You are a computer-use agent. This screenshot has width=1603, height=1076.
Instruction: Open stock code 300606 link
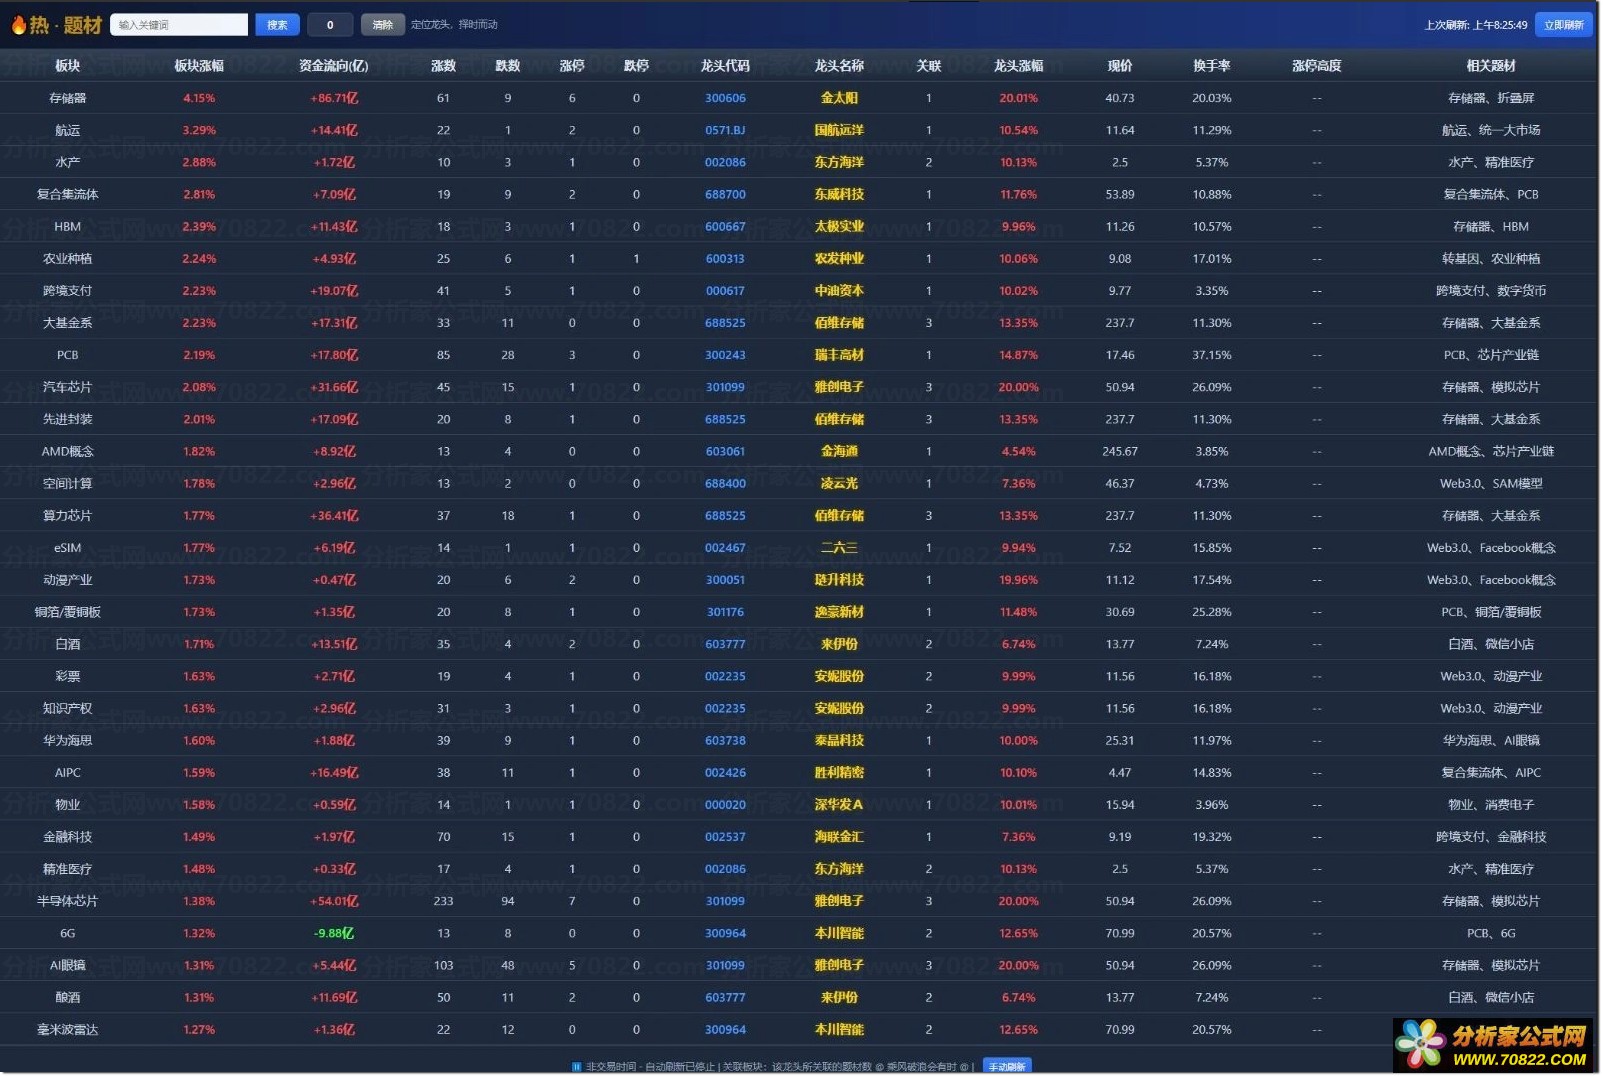[726, 99]
